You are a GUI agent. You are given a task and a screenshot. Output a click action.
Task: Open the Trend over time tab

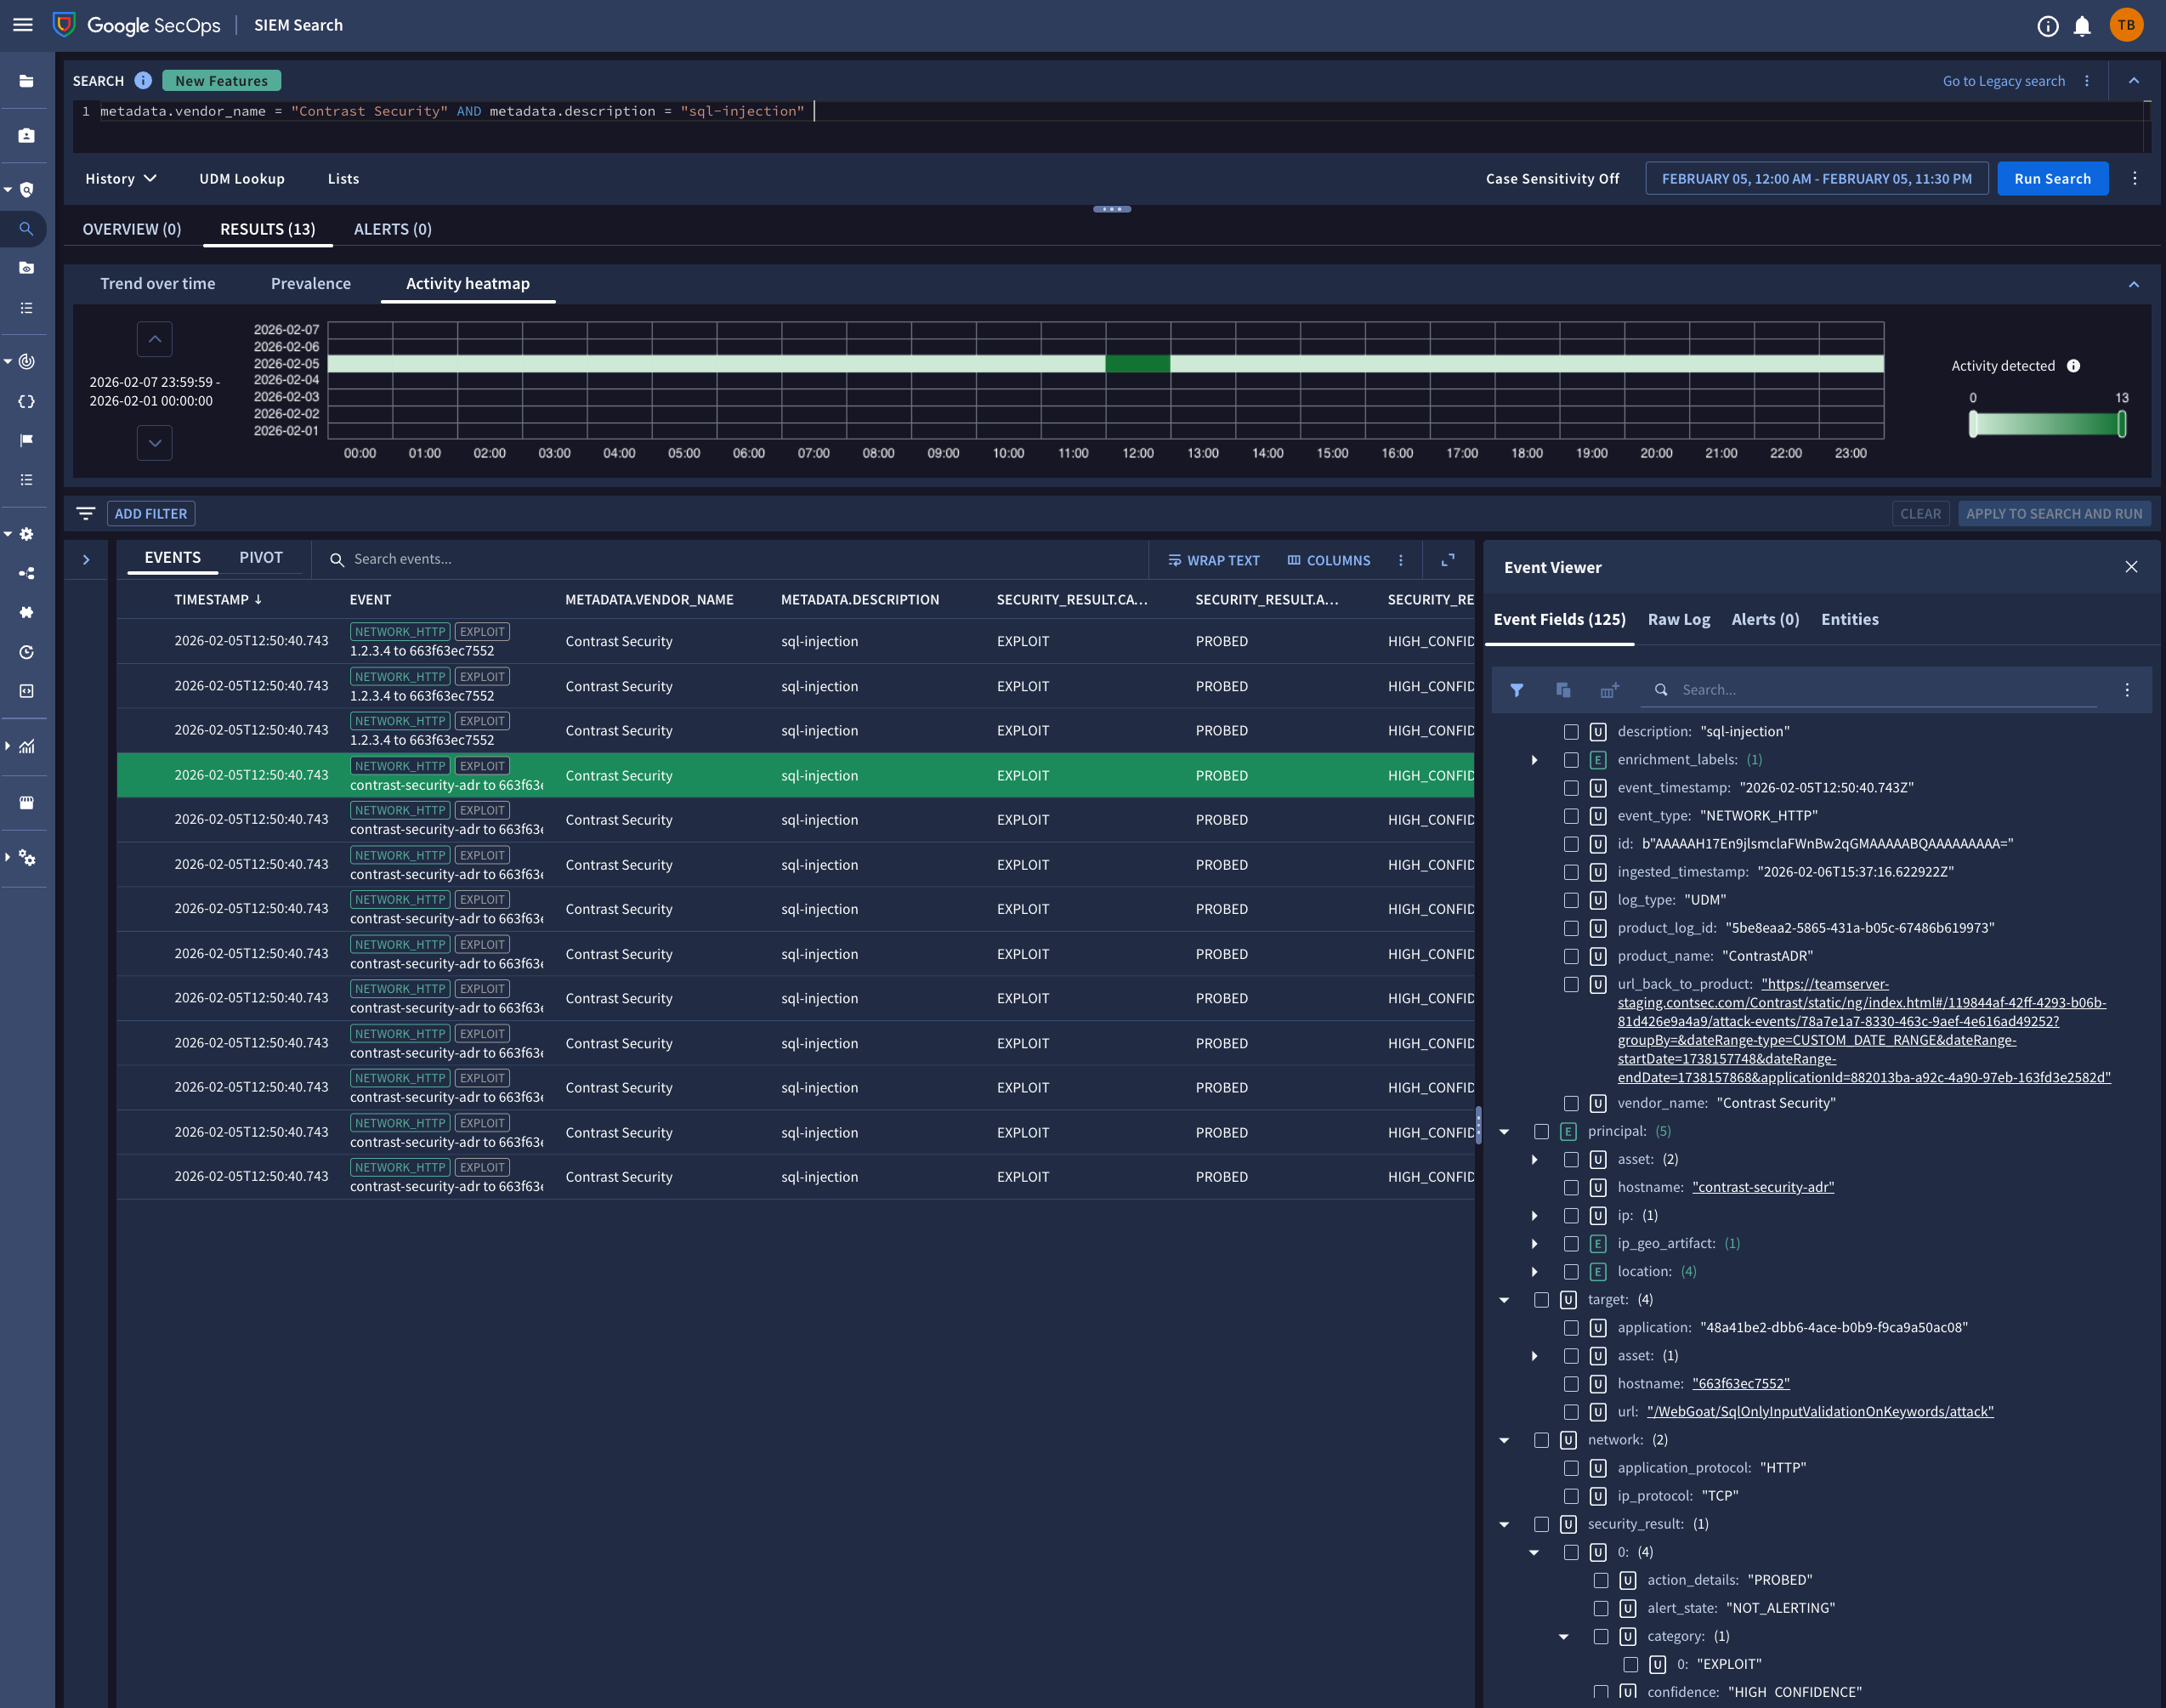[158, 284]
